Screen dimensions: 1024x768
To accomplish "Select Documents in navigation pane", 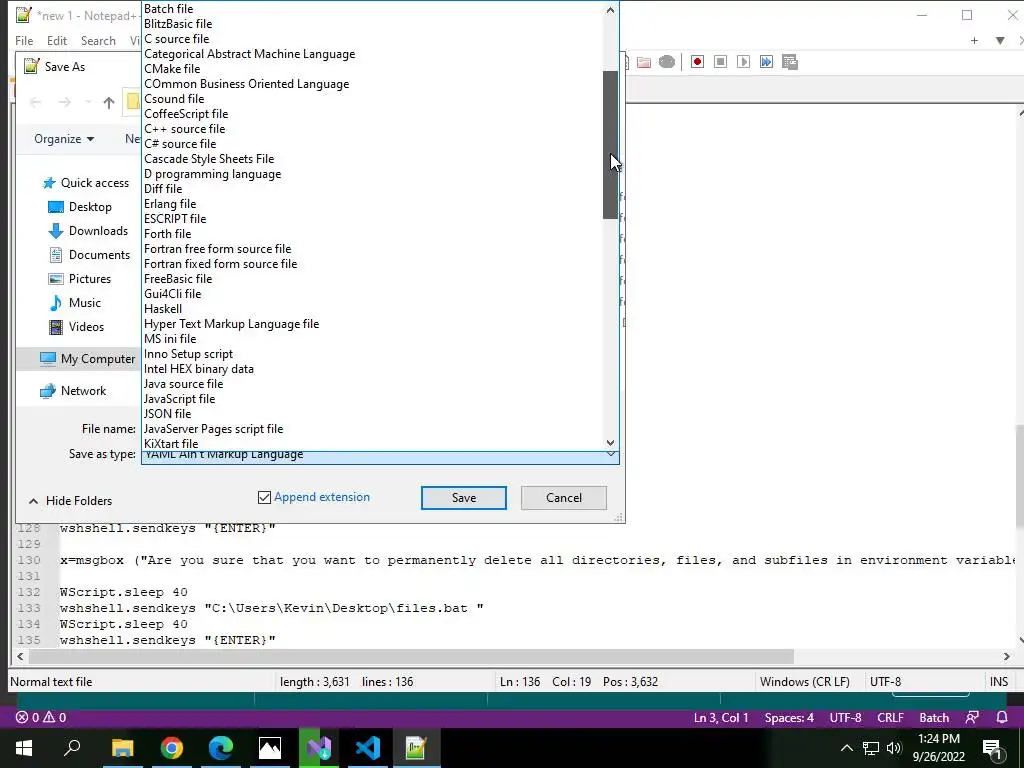I will [89, 255].
